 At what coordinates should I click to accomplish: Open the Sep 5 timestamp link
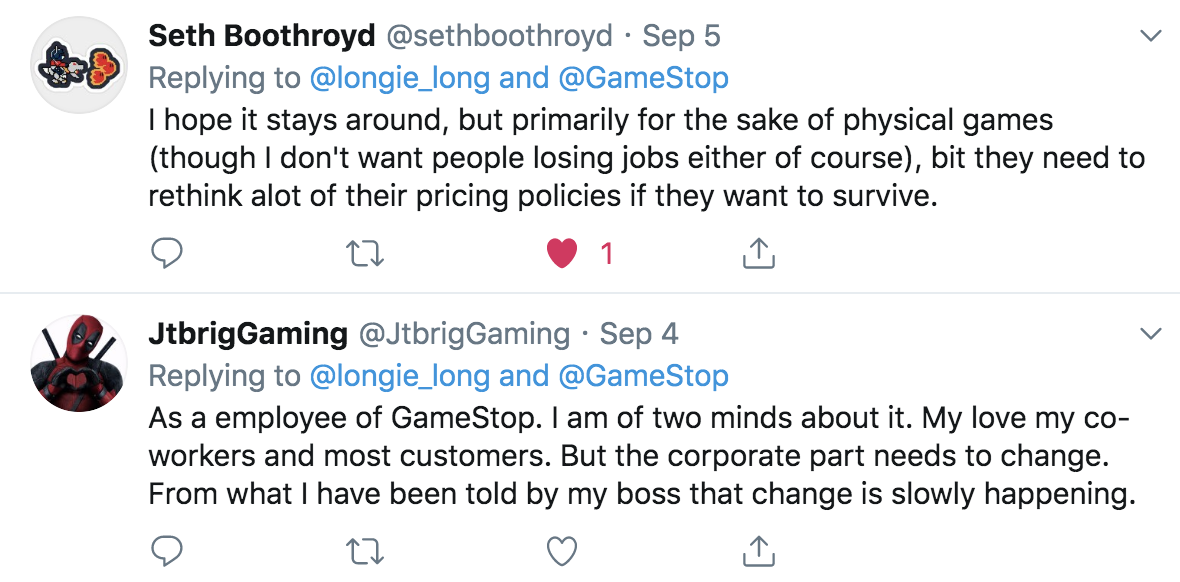coord(681,37)
